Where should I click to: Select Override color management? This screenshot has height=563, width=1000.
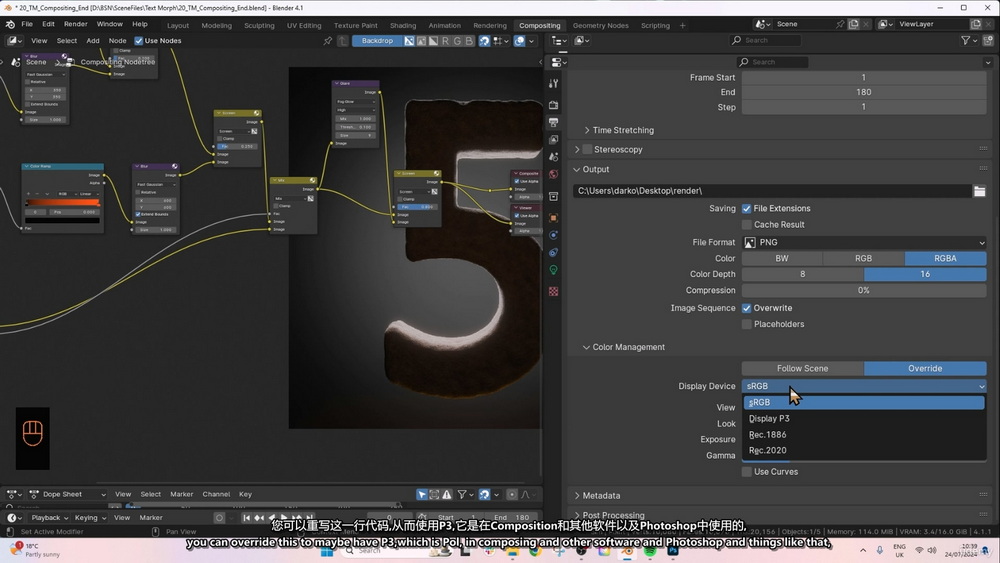tap(925, 369)
